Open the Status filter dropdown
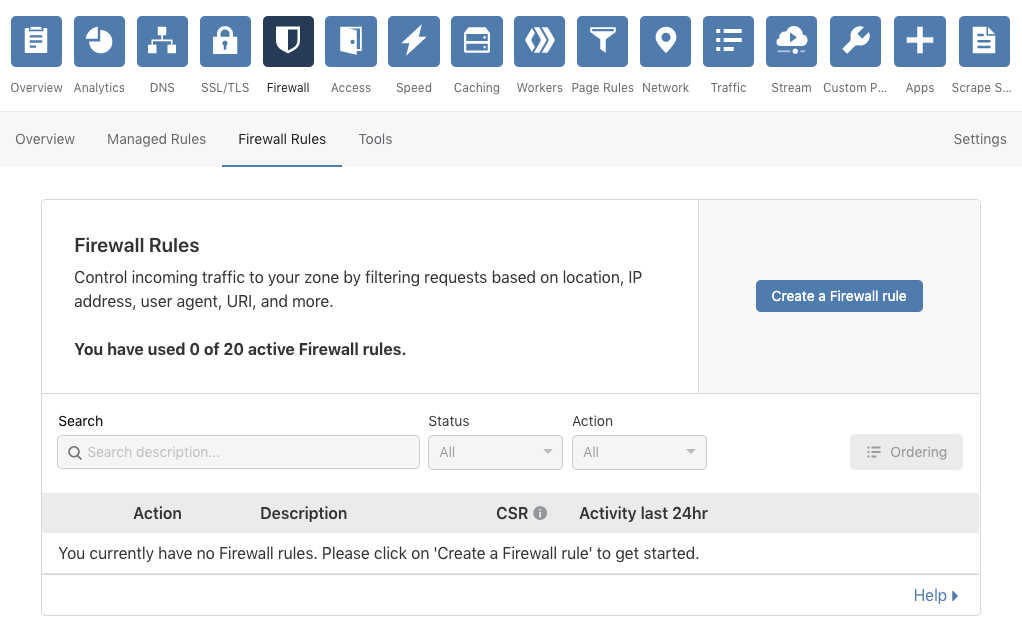Screen dimensions: 1022x630 click(495, 452)
